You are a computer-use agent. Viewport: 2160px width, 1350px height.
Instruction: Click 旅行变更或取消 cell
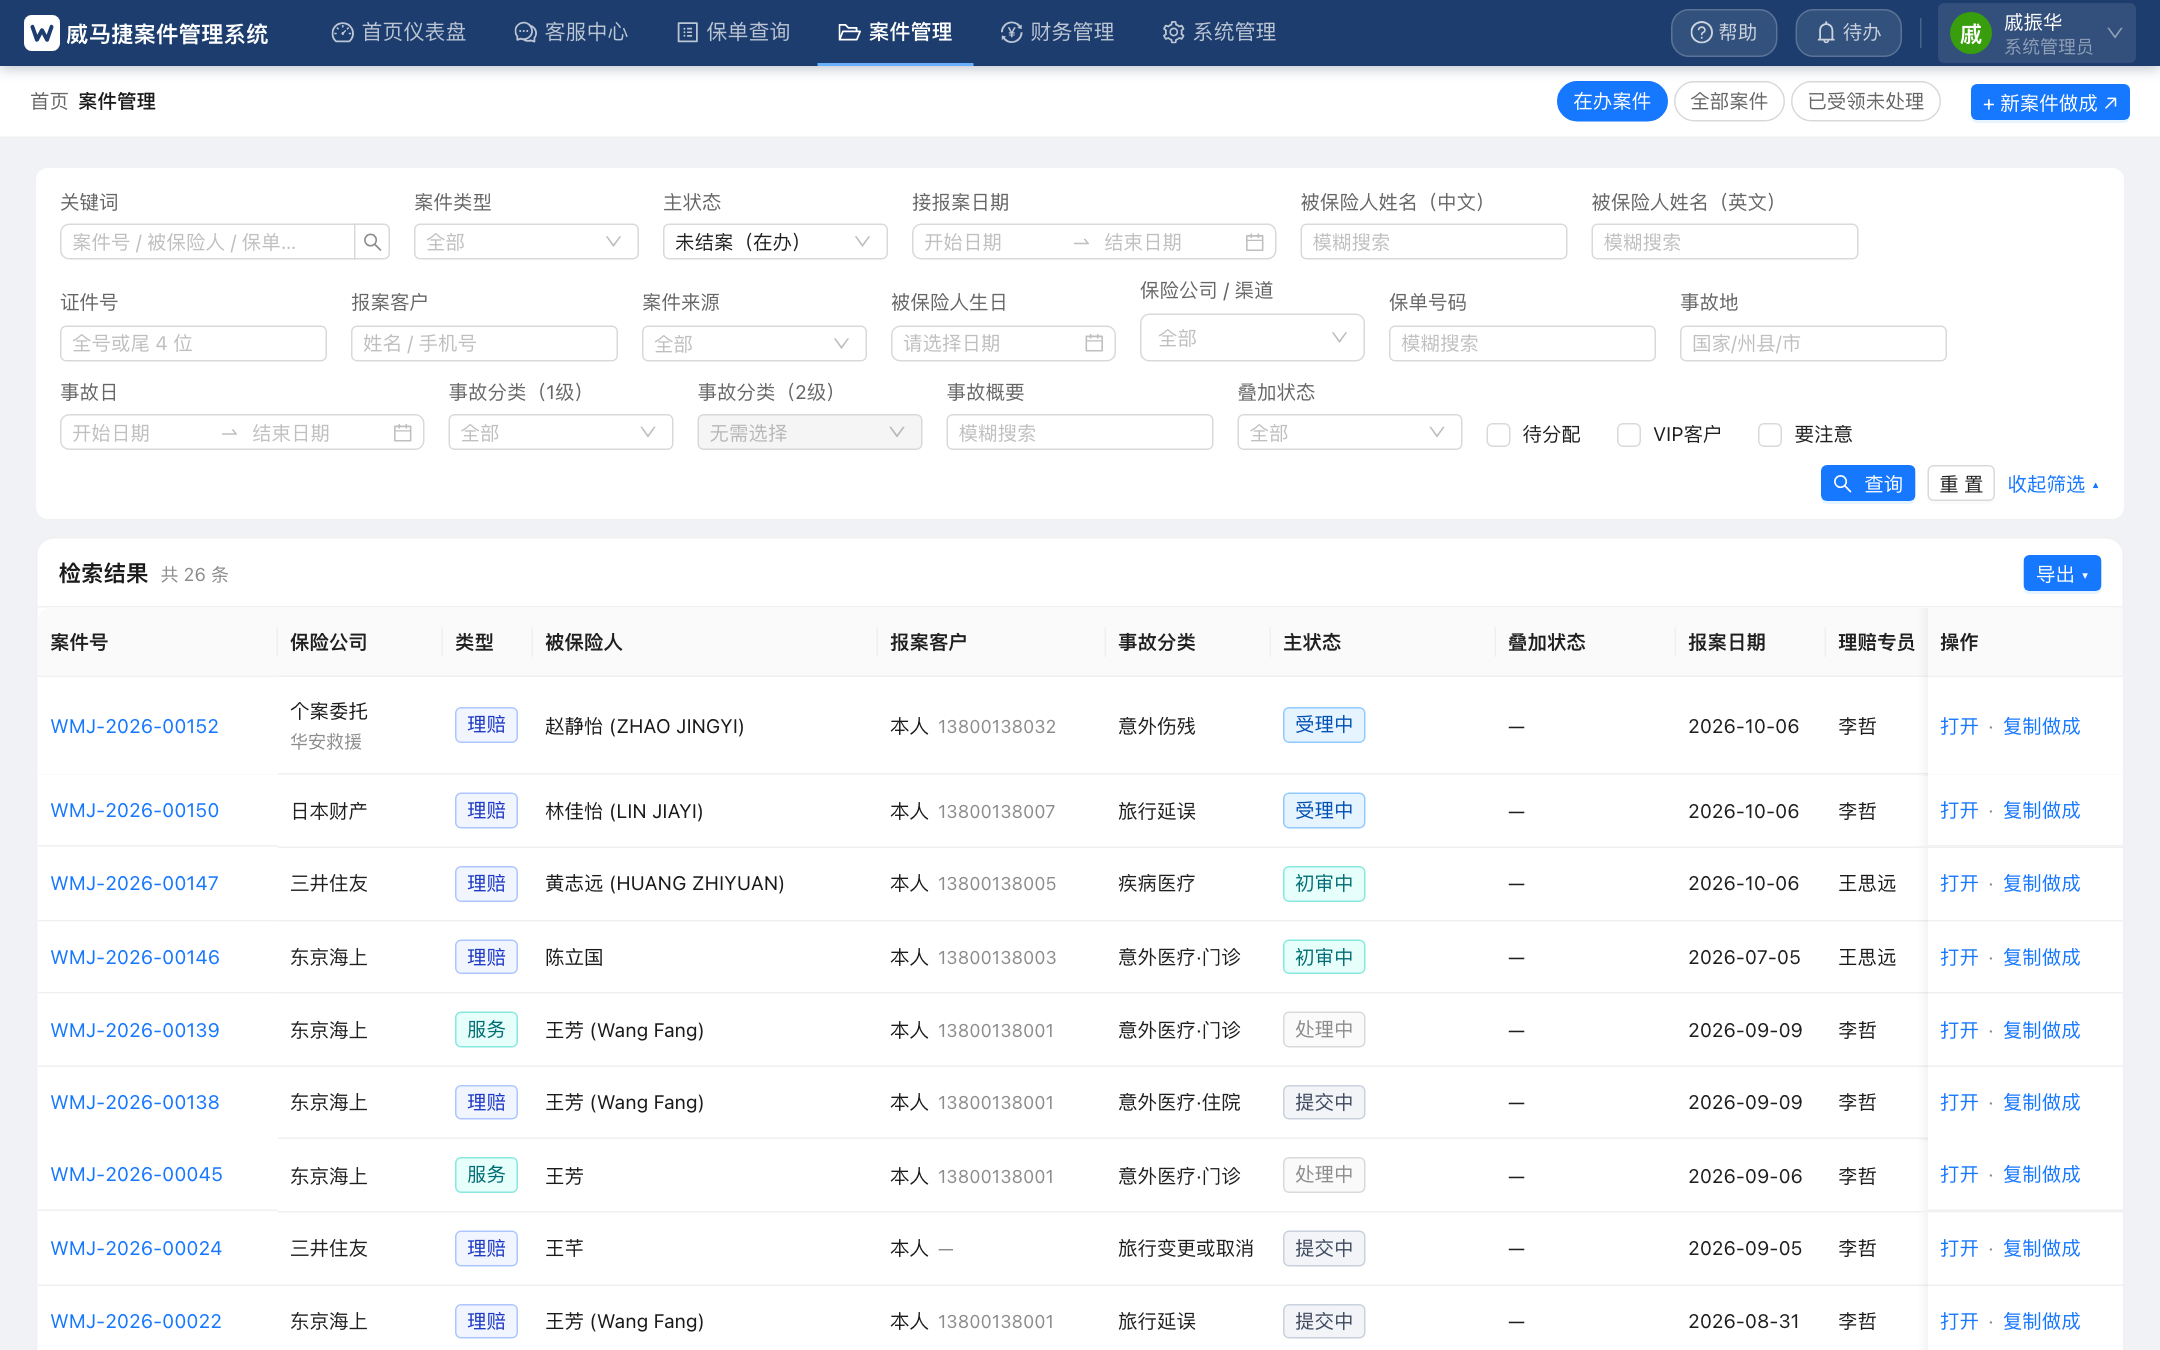tap(1185, 1248)
